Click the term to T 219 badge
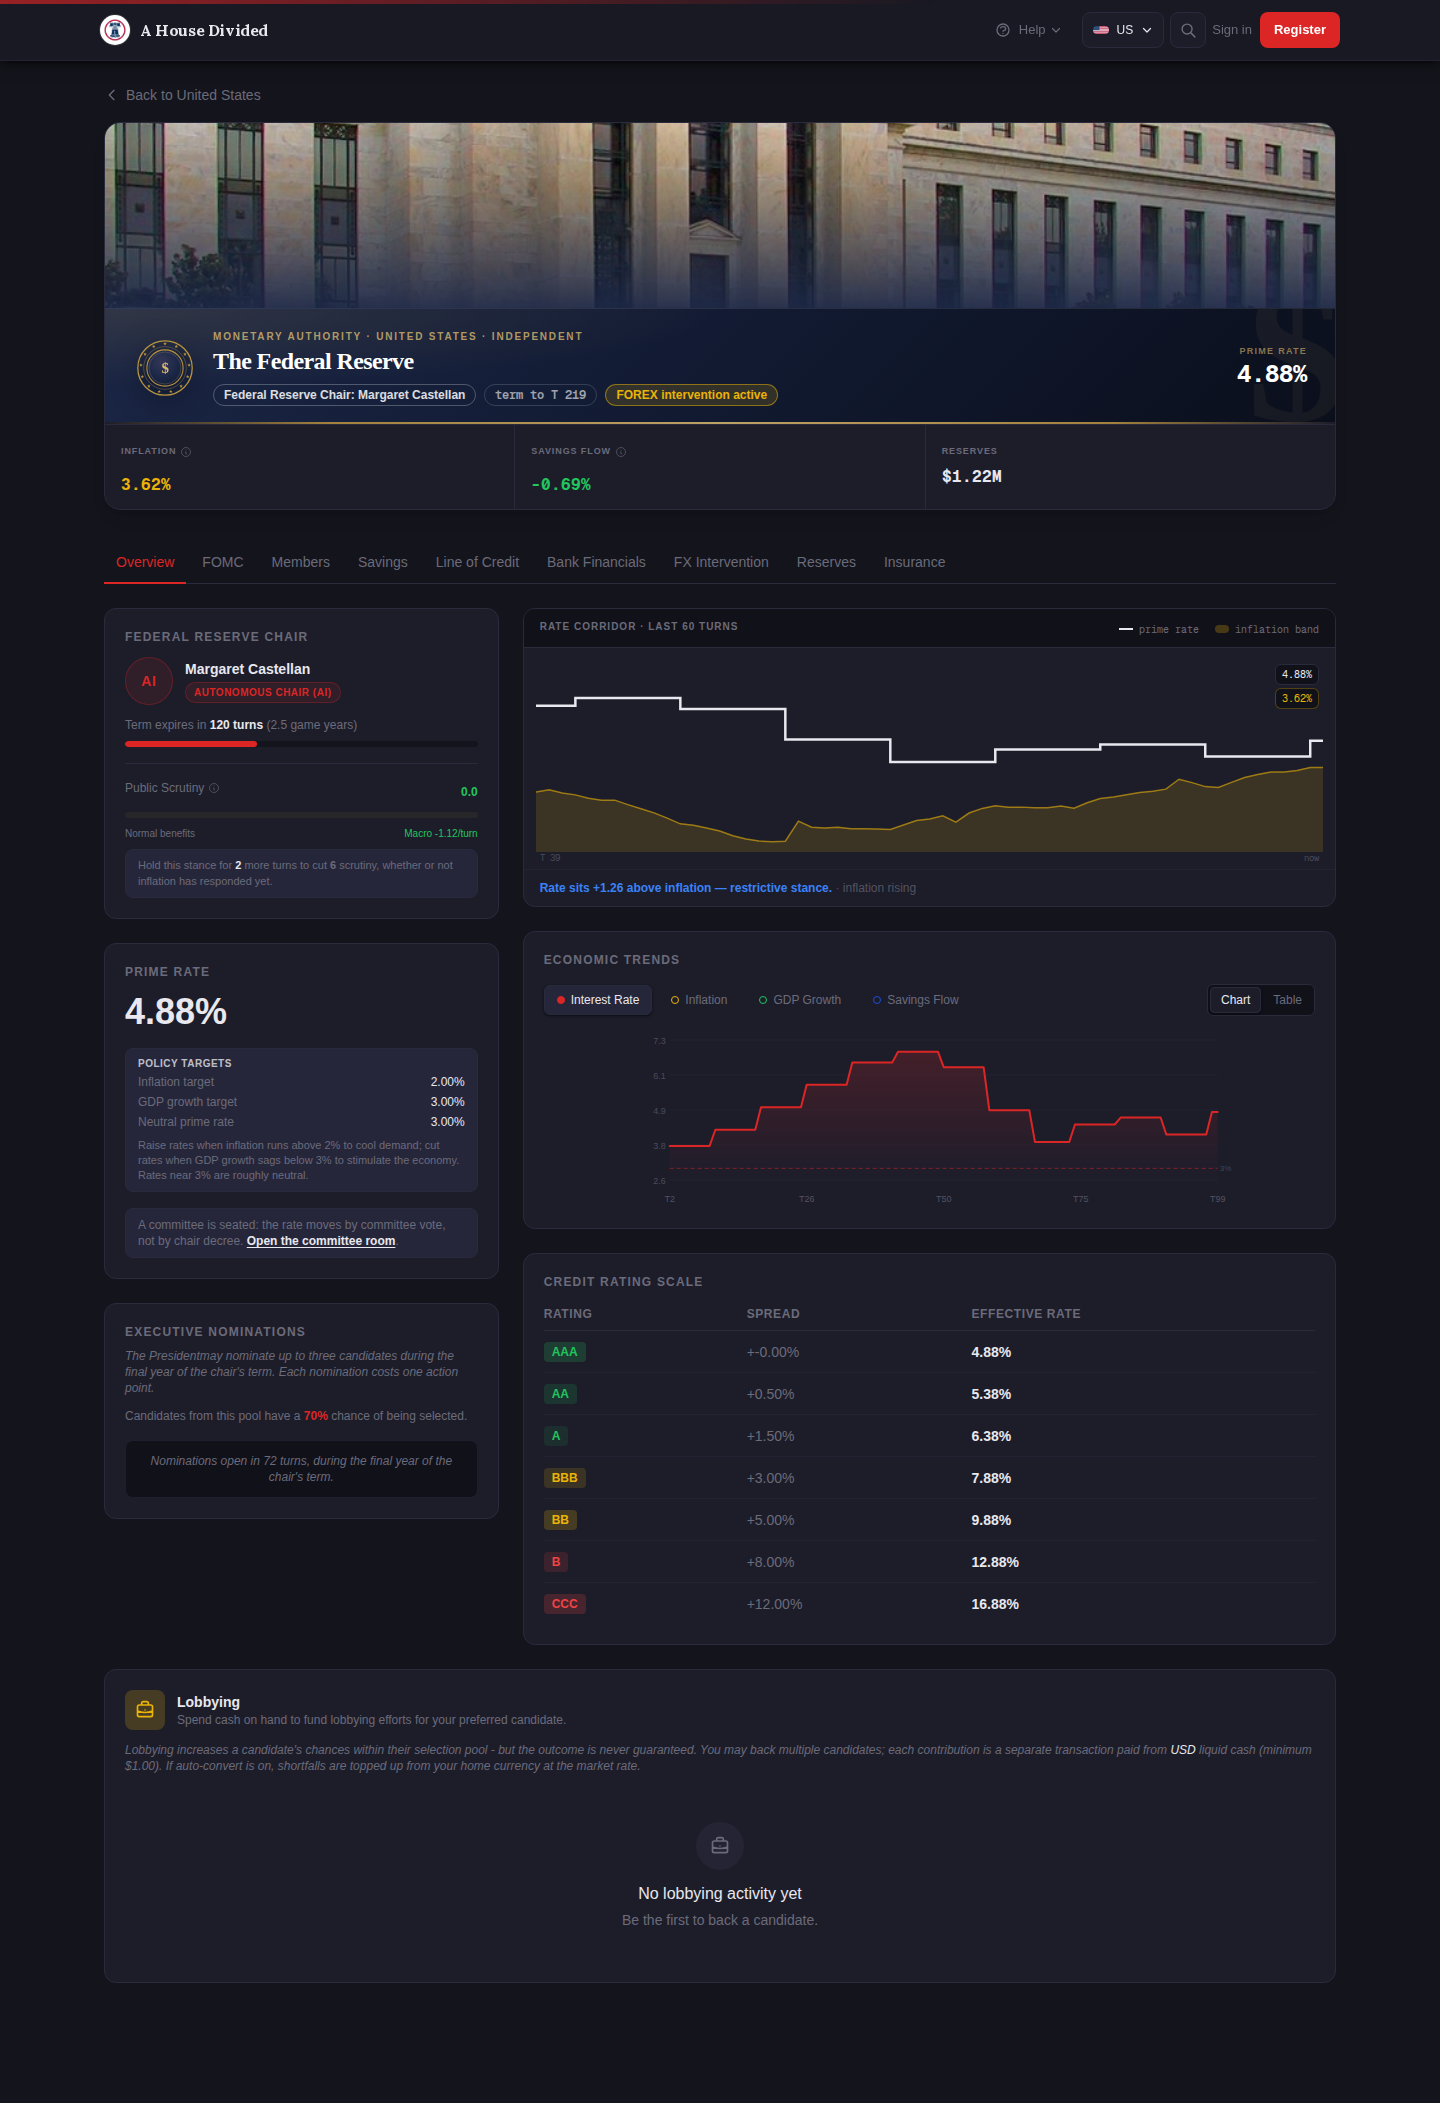 pos(540,395)
